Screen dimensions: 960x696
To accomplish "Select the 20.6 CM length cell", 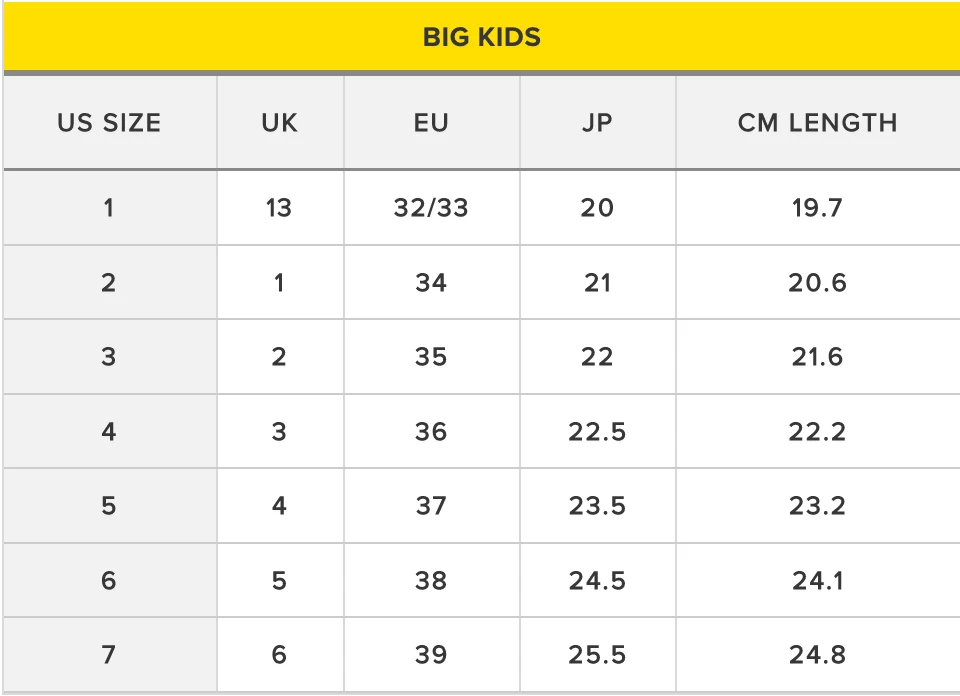I will (817, 283).
